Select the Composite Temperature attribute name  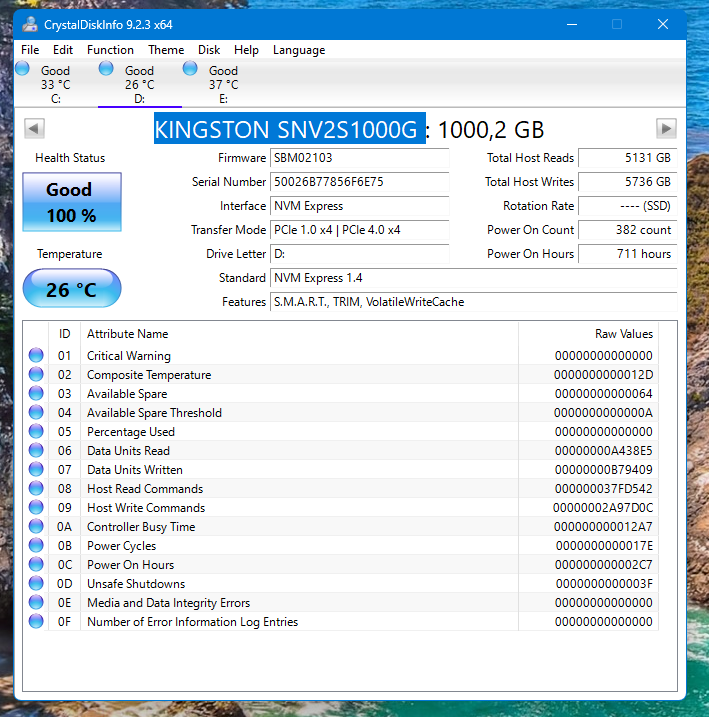click(149, 375)
